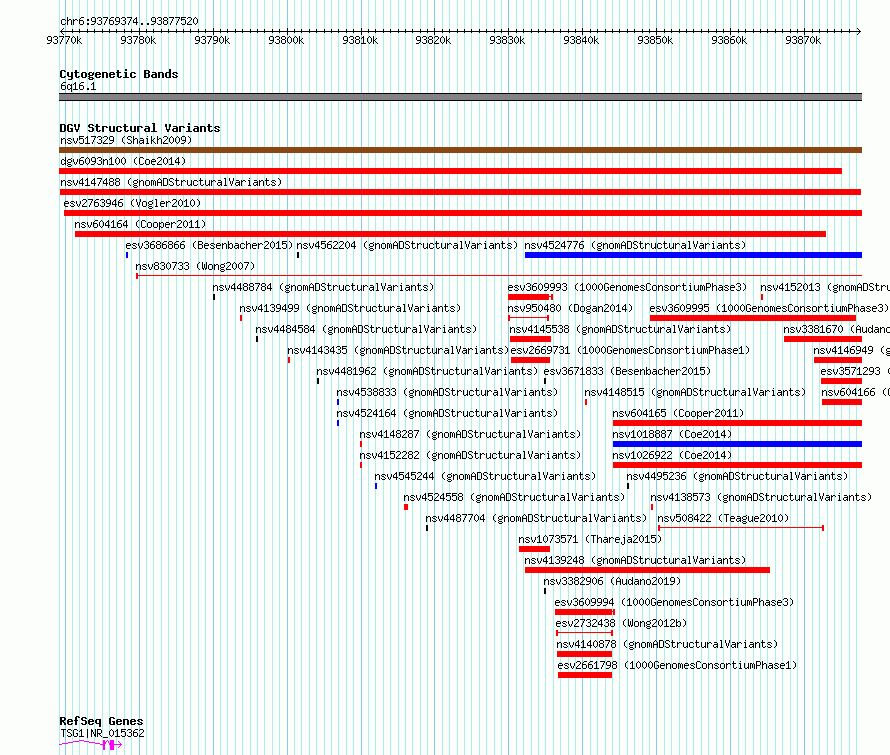Open nsv4145538 gnomAD variant
890x755 pixels.
click(620, 329)
